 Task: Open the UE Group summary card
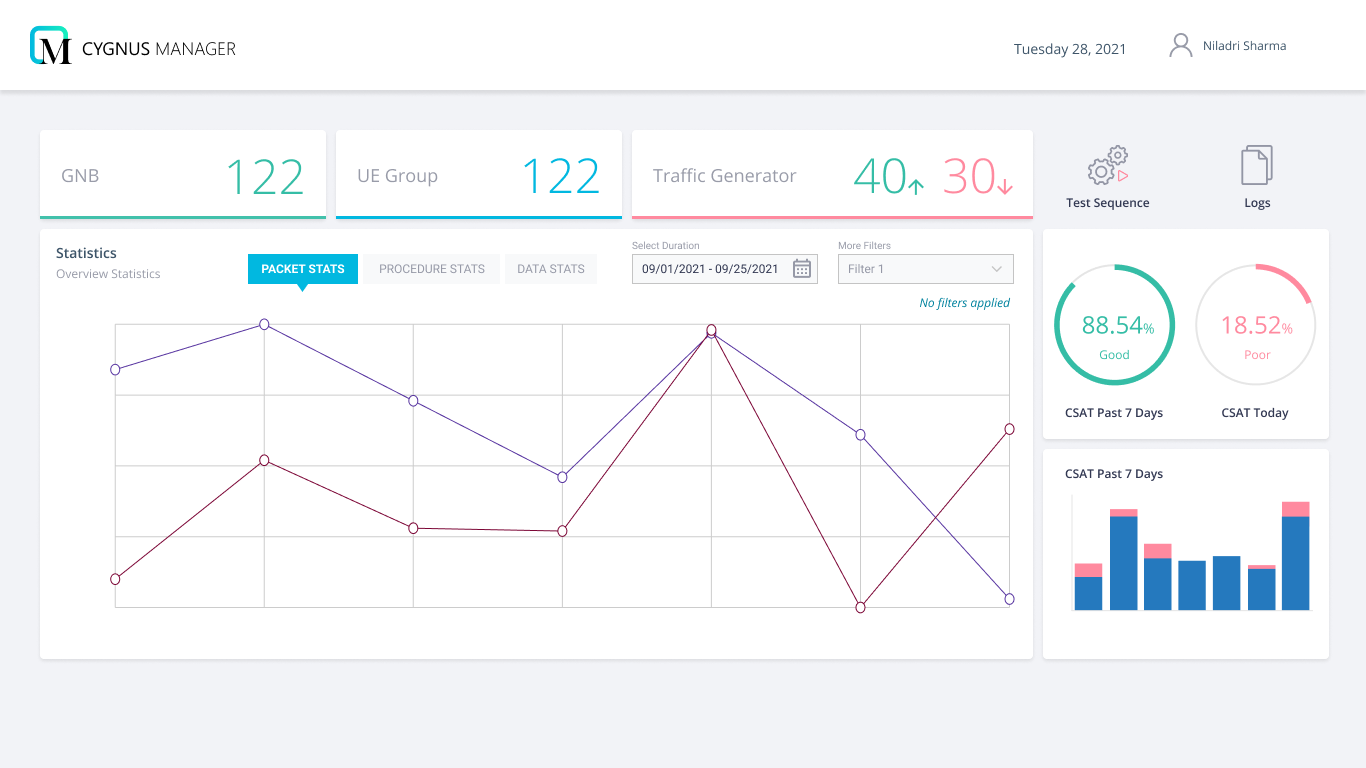tap(478, 175)
